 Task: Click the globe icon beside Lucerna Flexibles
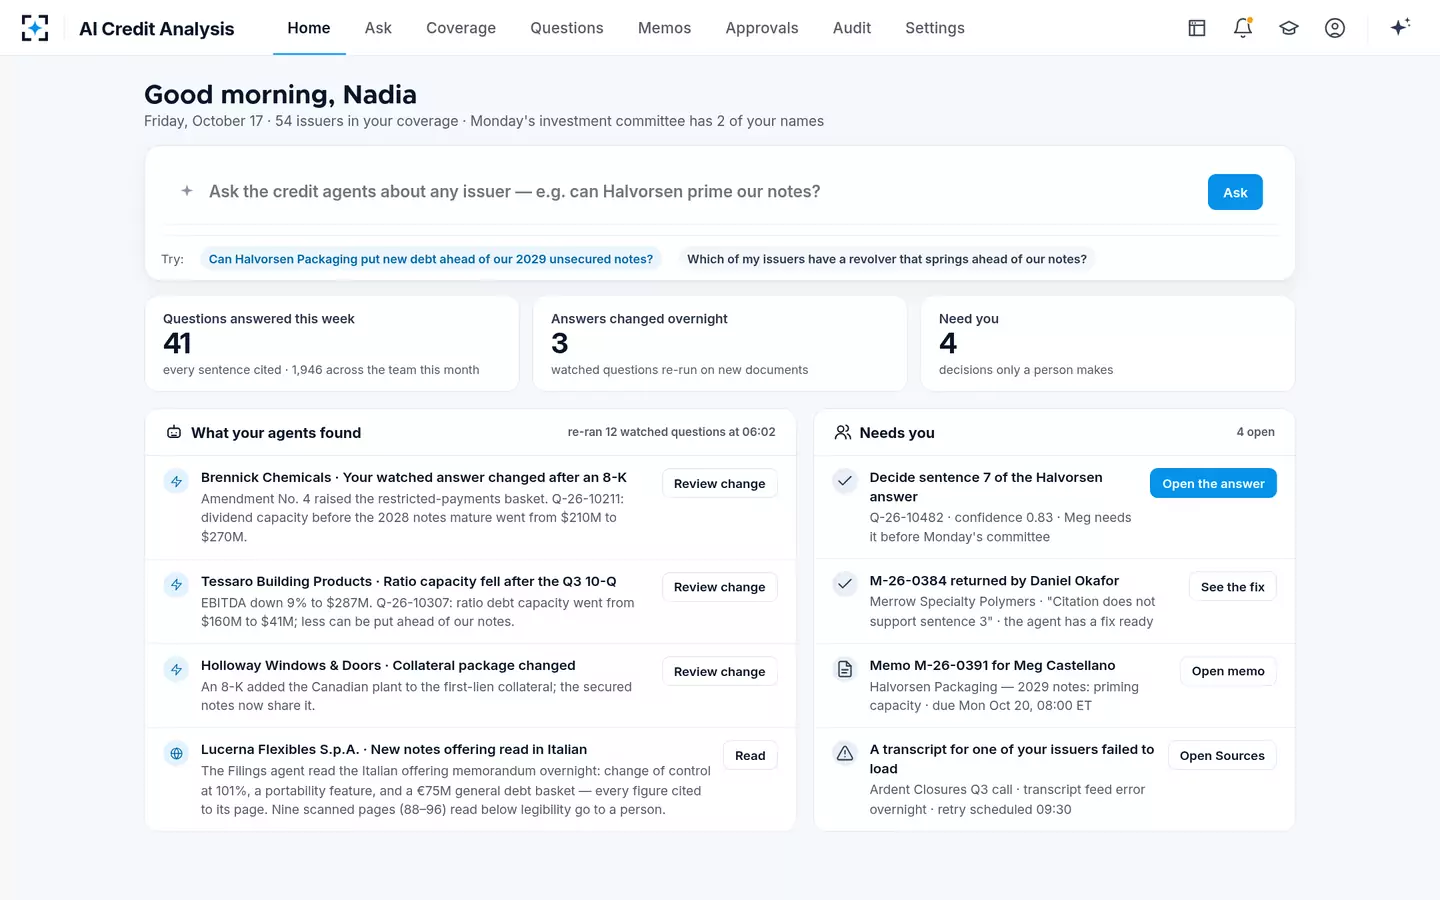pos(176,754)
